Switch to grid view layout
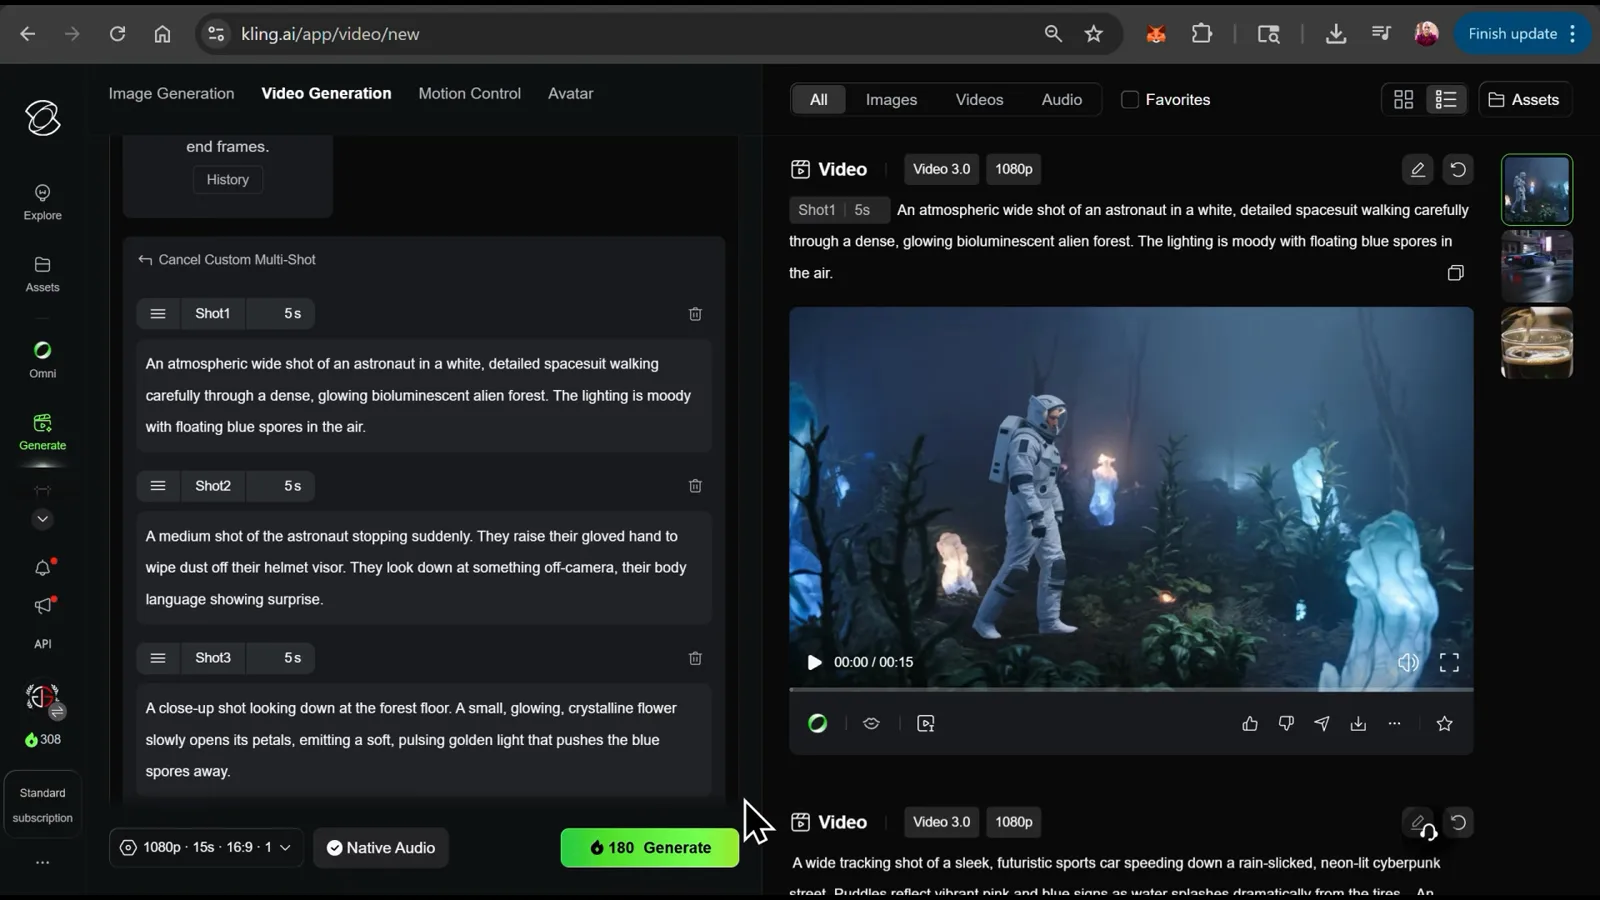 point(1404,99)
